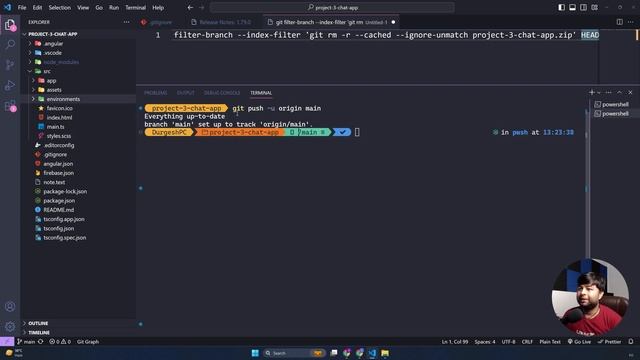Toggle primary sidebar layout icon
This screenshot has width=640, height=360.
(562, 7)
